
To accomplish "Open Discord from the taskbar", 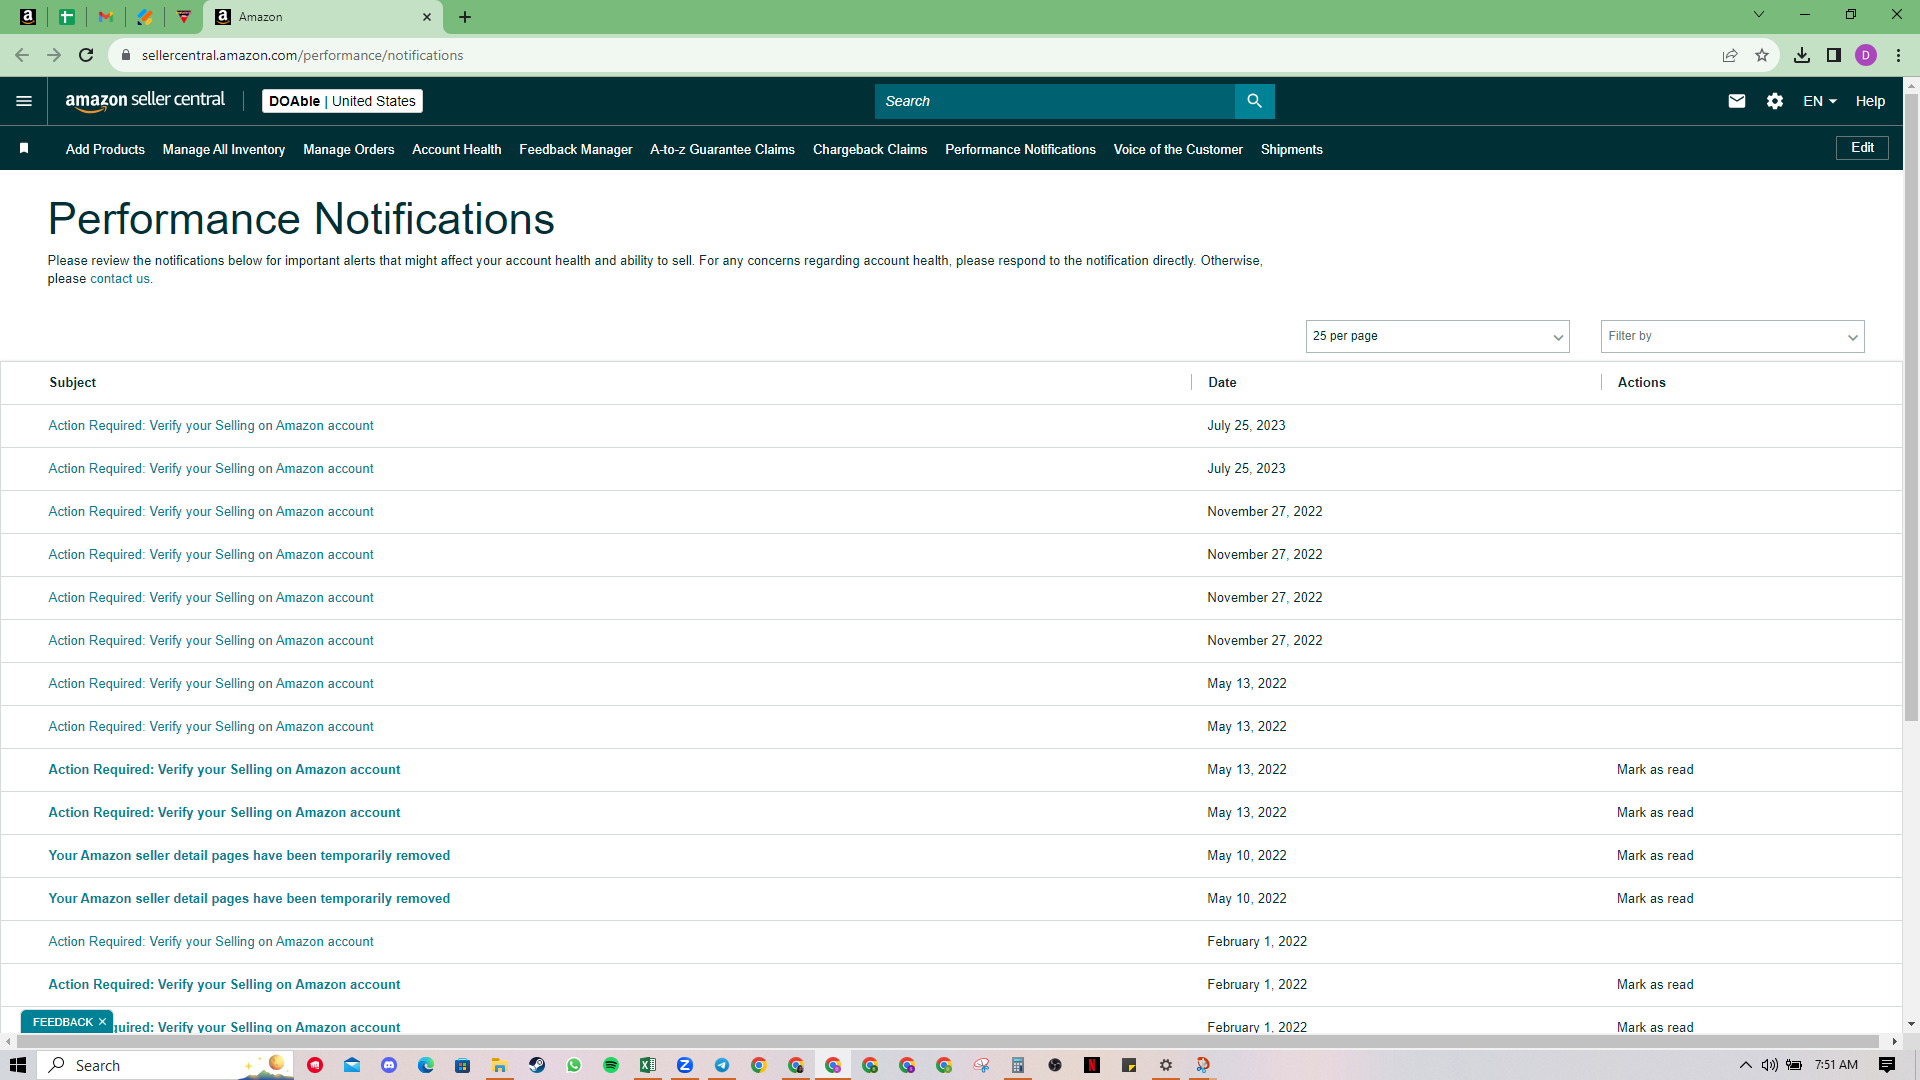I will click(x=389, y=1065).
